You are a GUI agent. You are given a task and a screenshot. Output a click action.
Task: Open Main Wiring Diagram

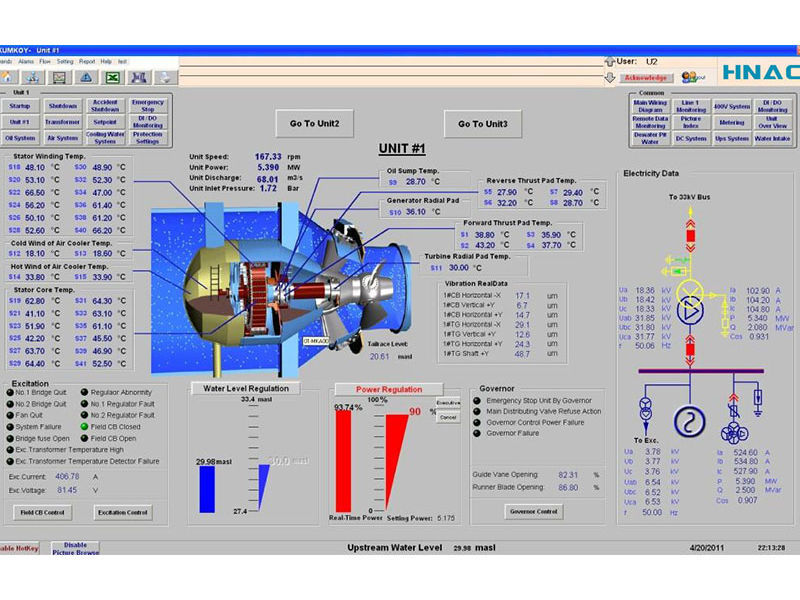click(650, 106)
